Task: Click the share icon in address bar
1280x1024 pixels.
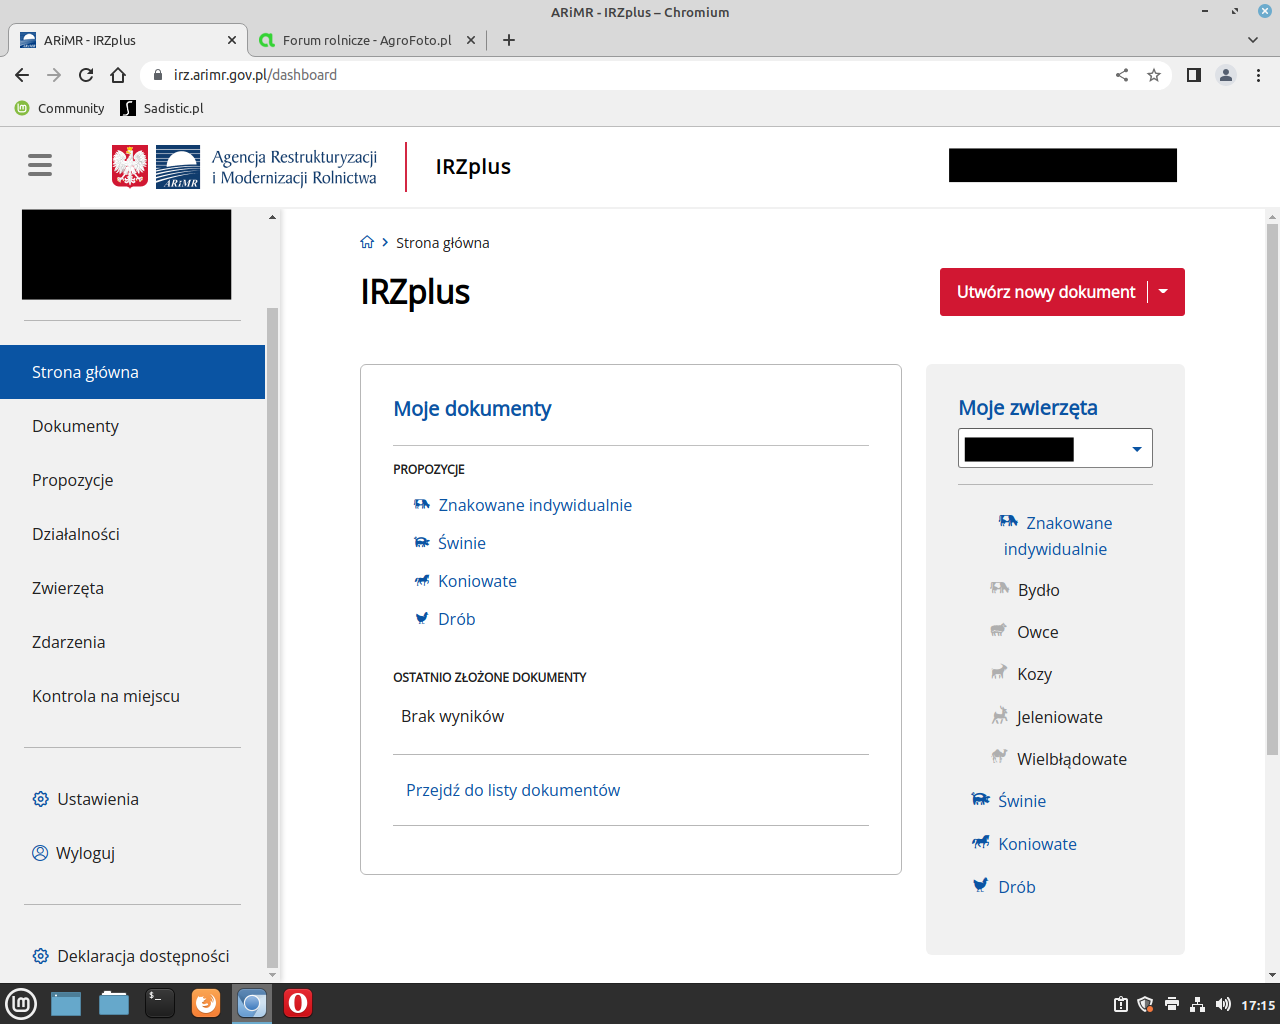Action: [1122, 75]
